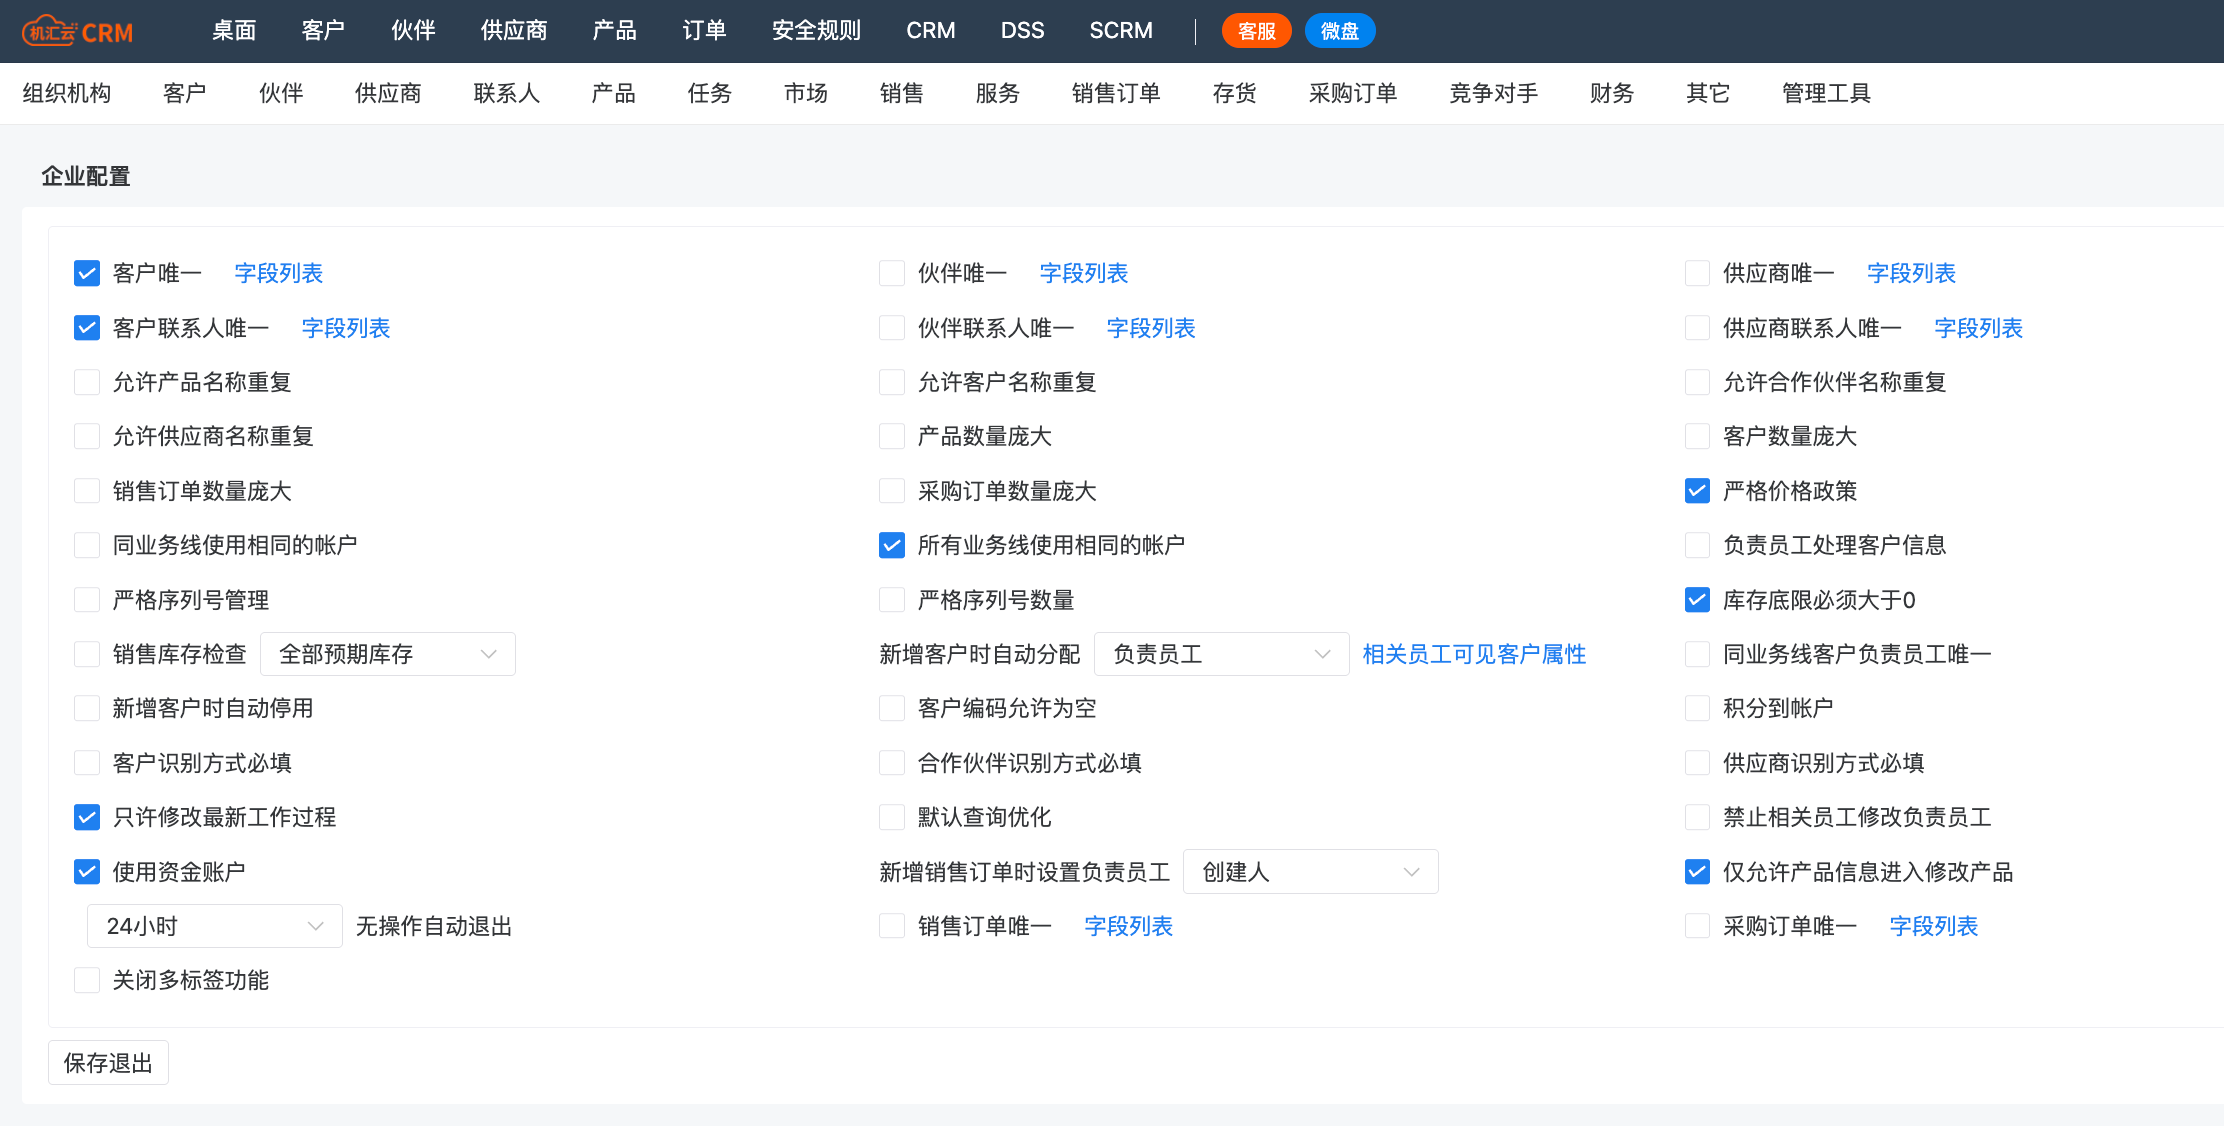Enable 默认查询优化 checkbox

(892, 817)
